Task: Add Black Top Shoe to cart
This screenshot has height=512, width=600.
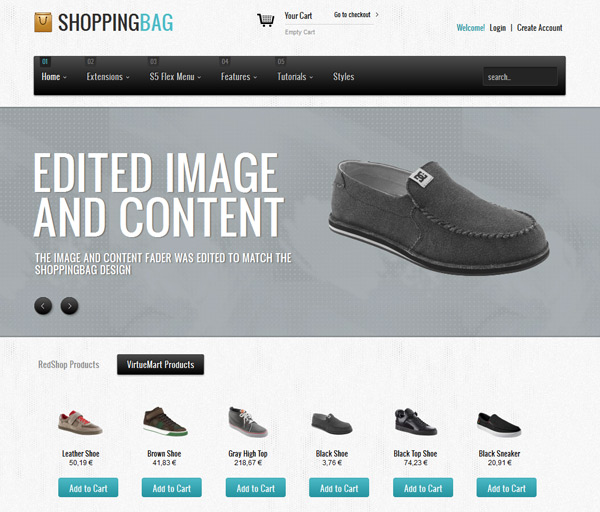Action: point(423,488)
